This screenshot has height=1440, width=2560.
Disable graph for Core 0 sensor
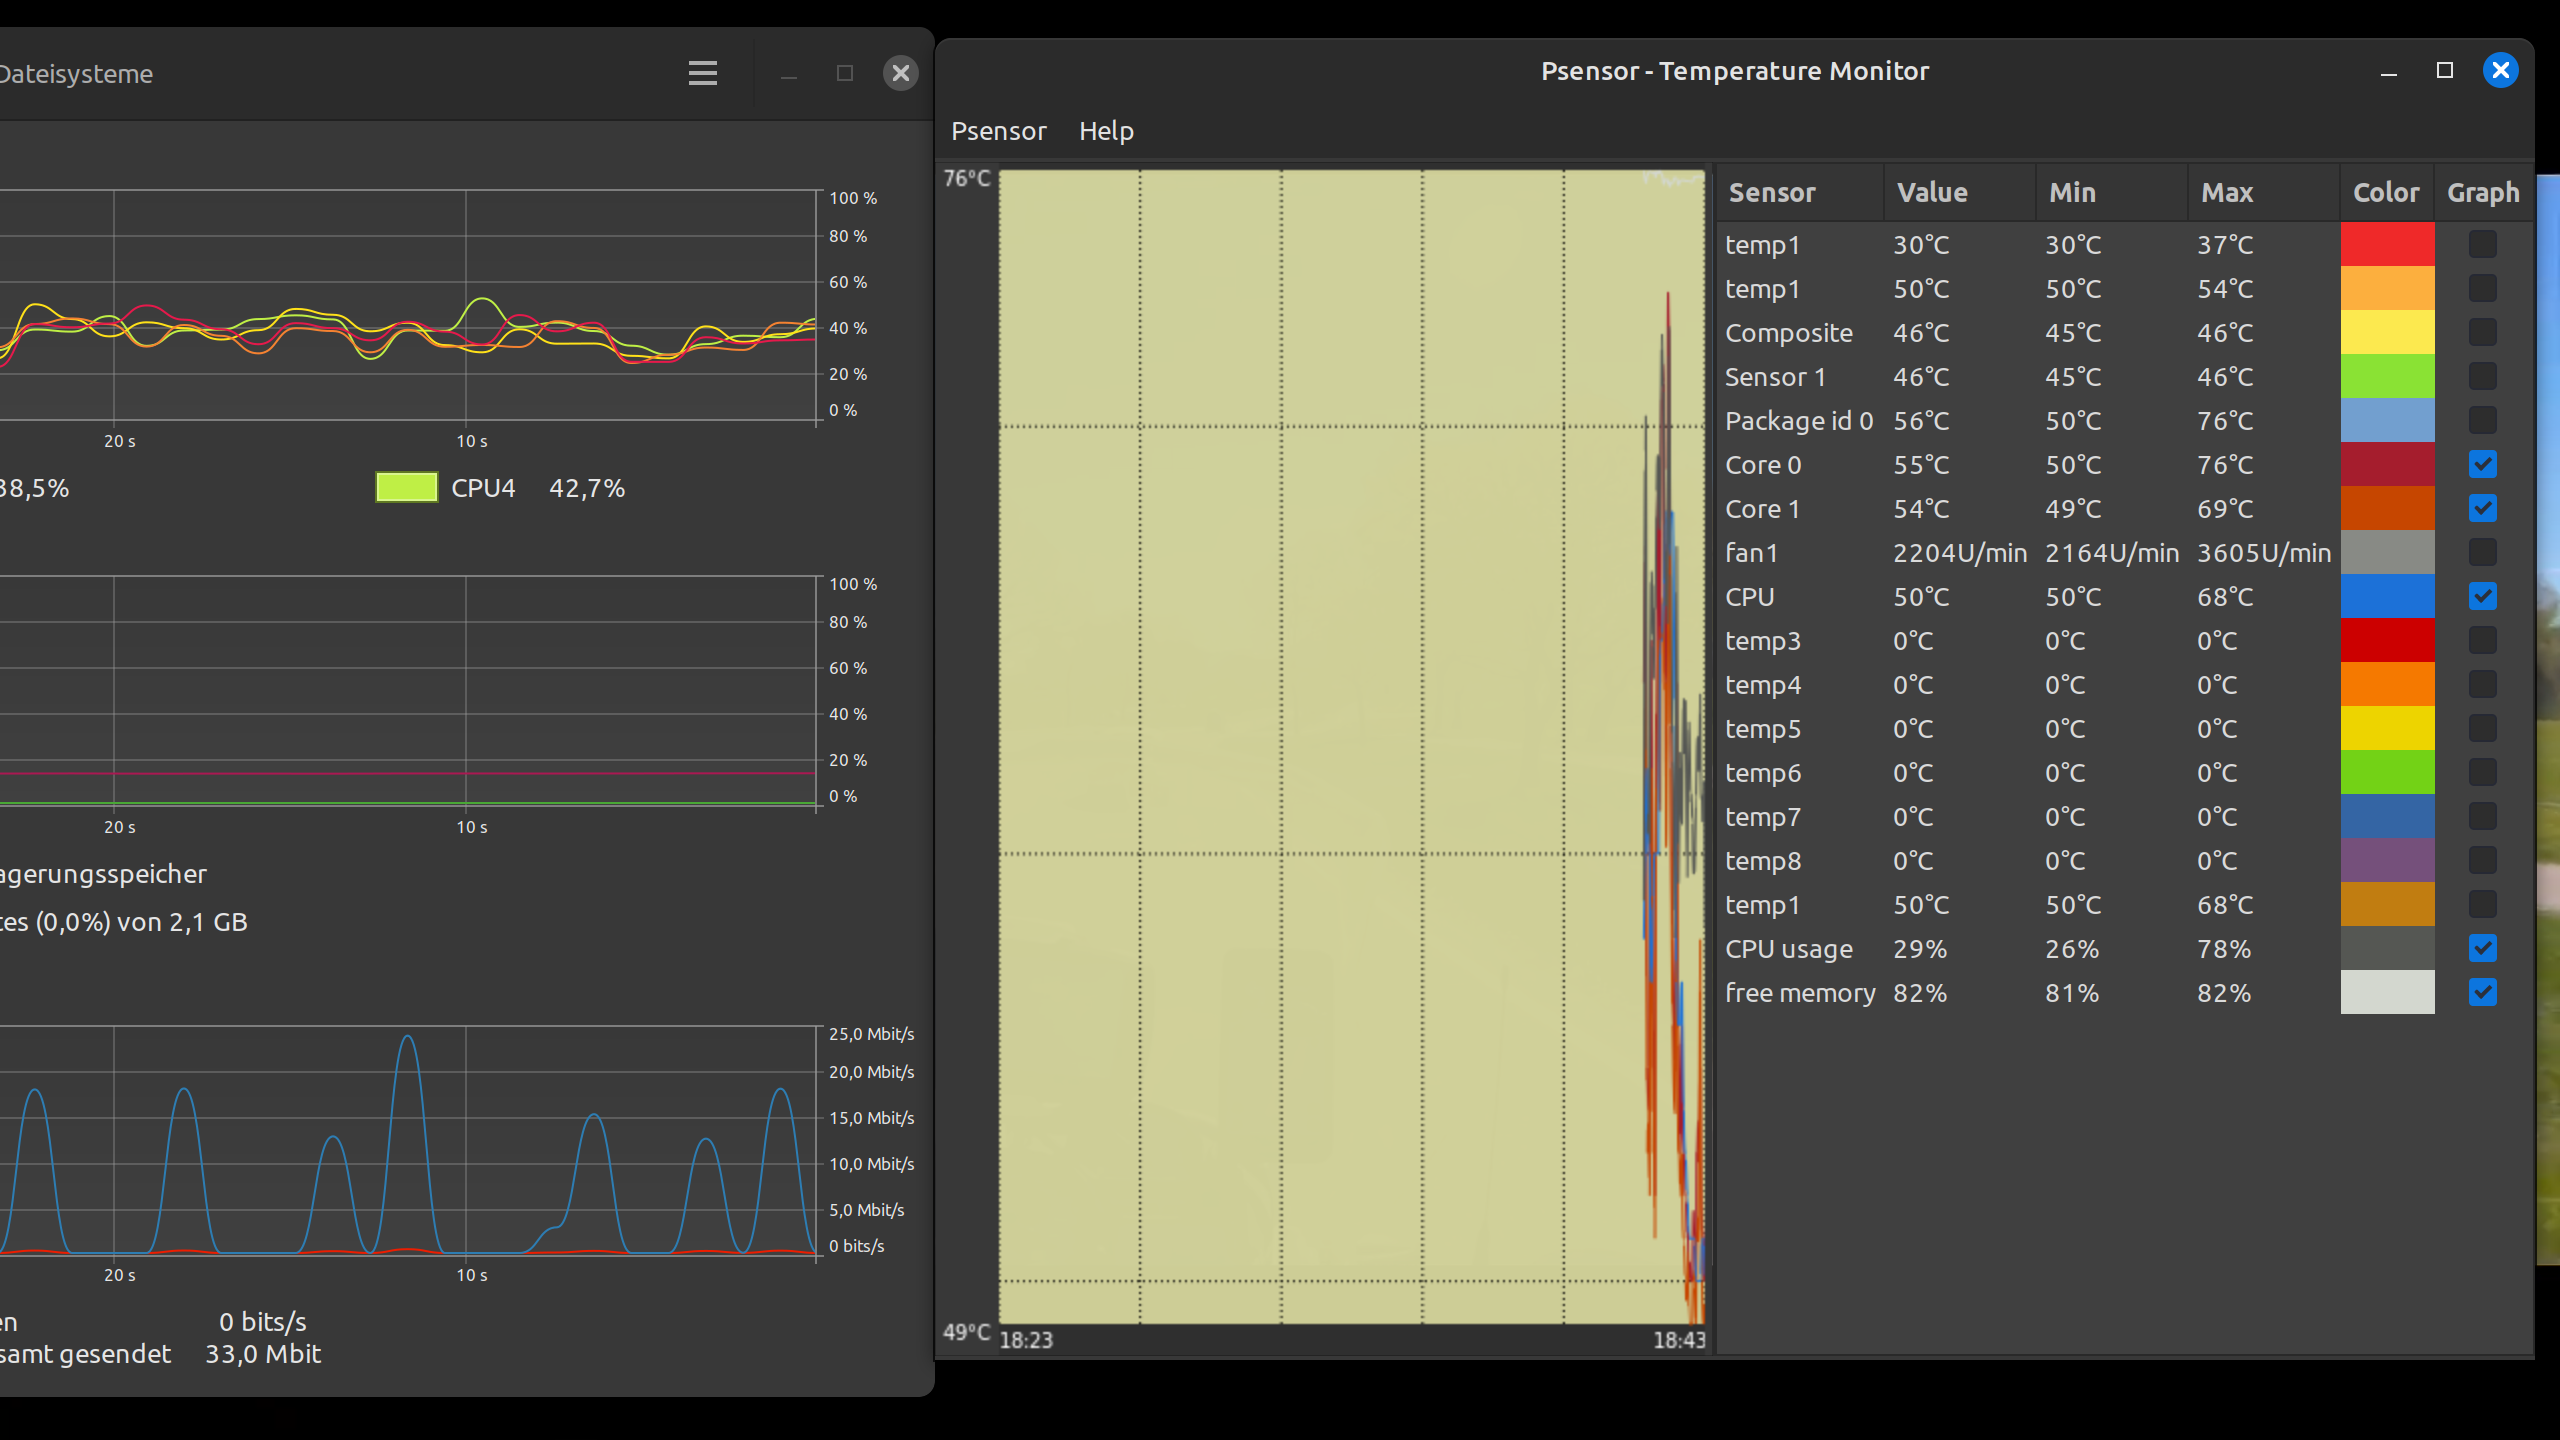coord(2482,465)
